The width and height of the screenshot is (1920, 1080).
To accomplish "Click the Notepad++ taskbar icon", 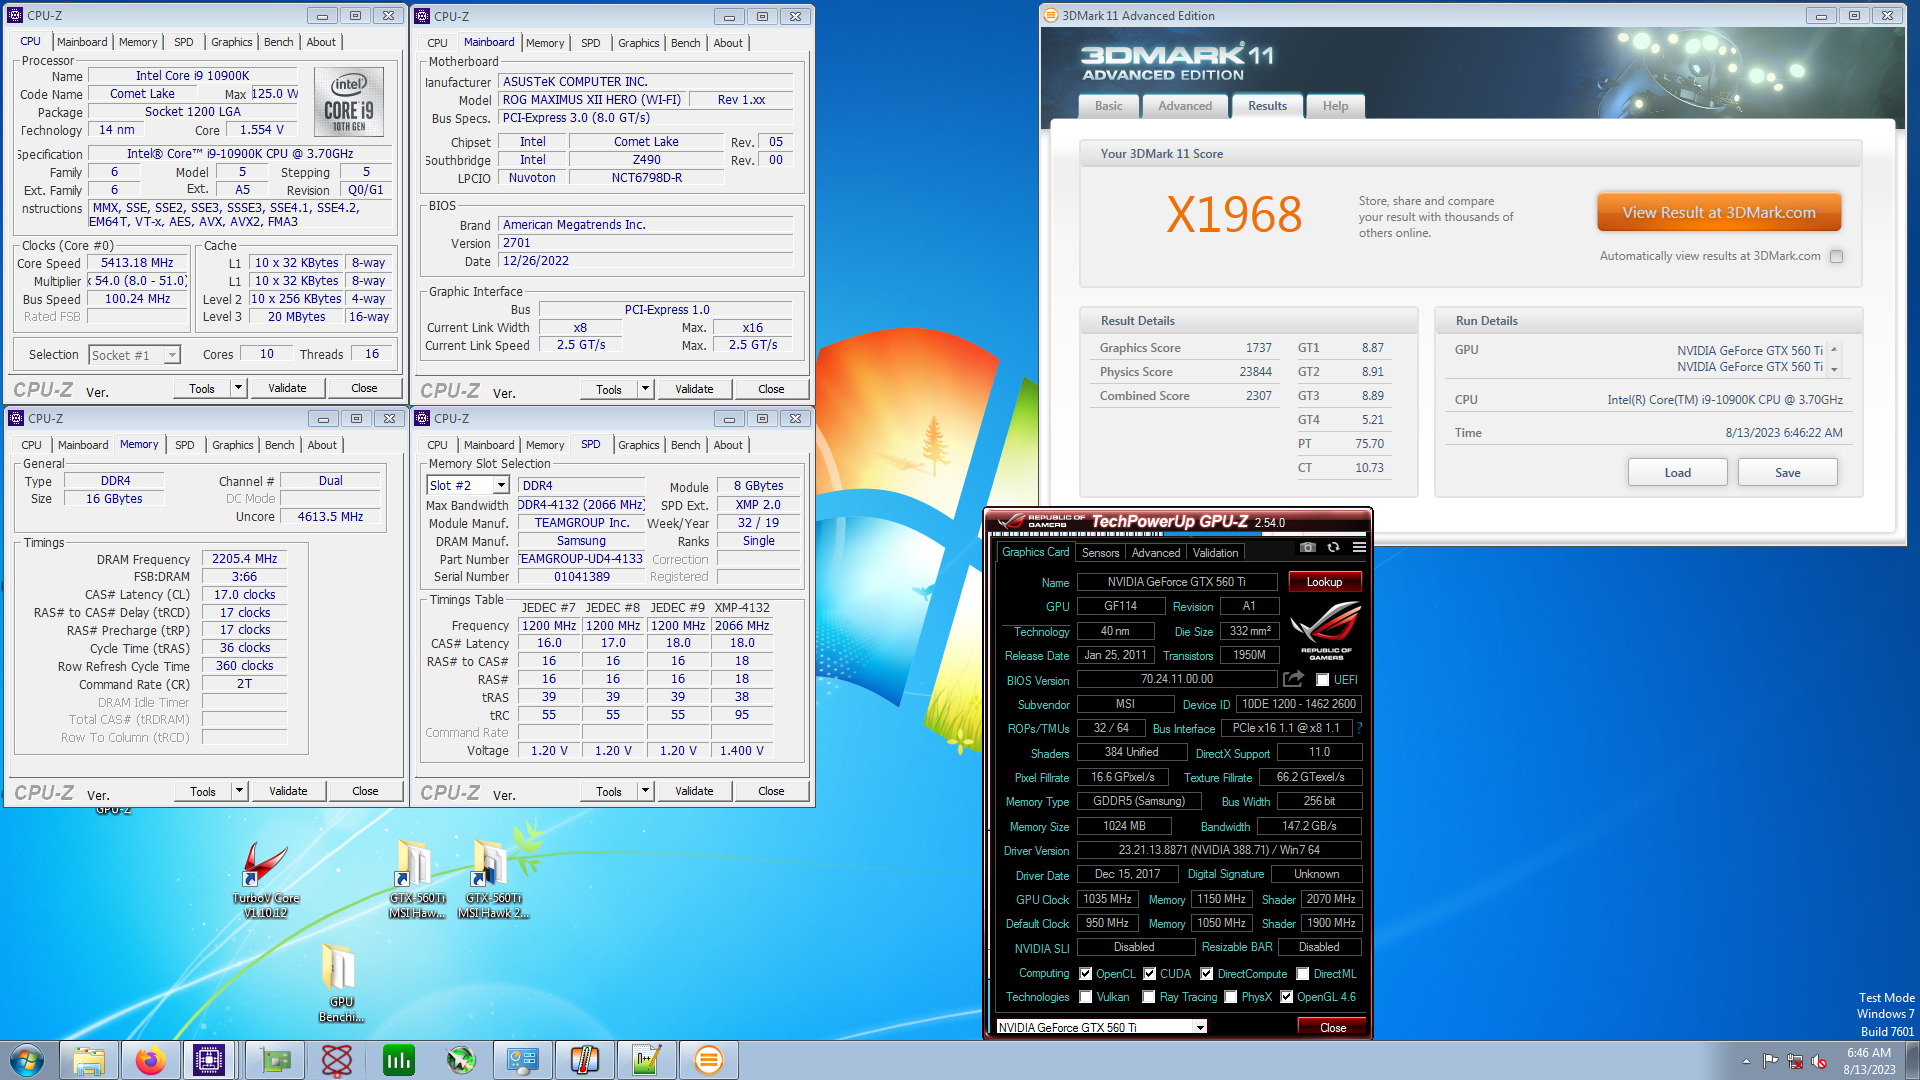I will click(647, 1060).
